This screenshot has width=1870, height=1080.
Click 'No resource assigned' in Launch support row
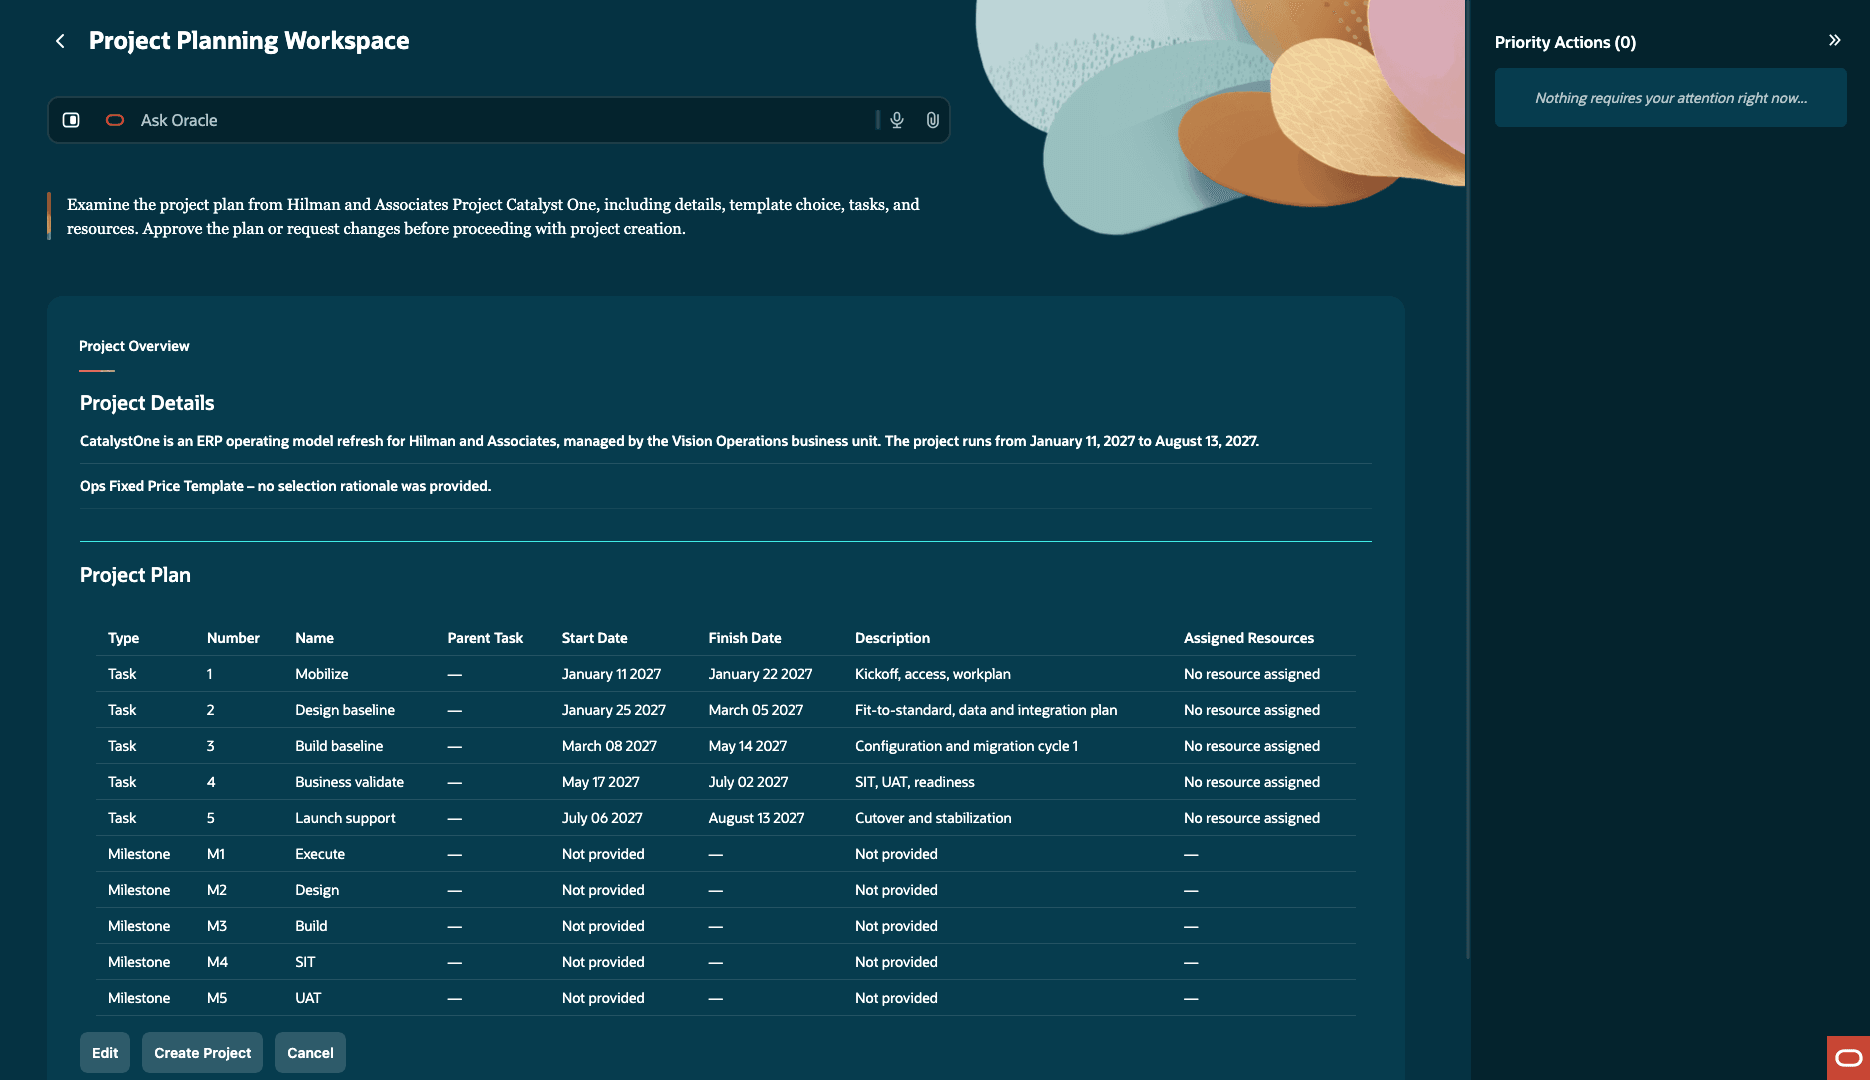pyautogui.click(x=1251, y=818)
